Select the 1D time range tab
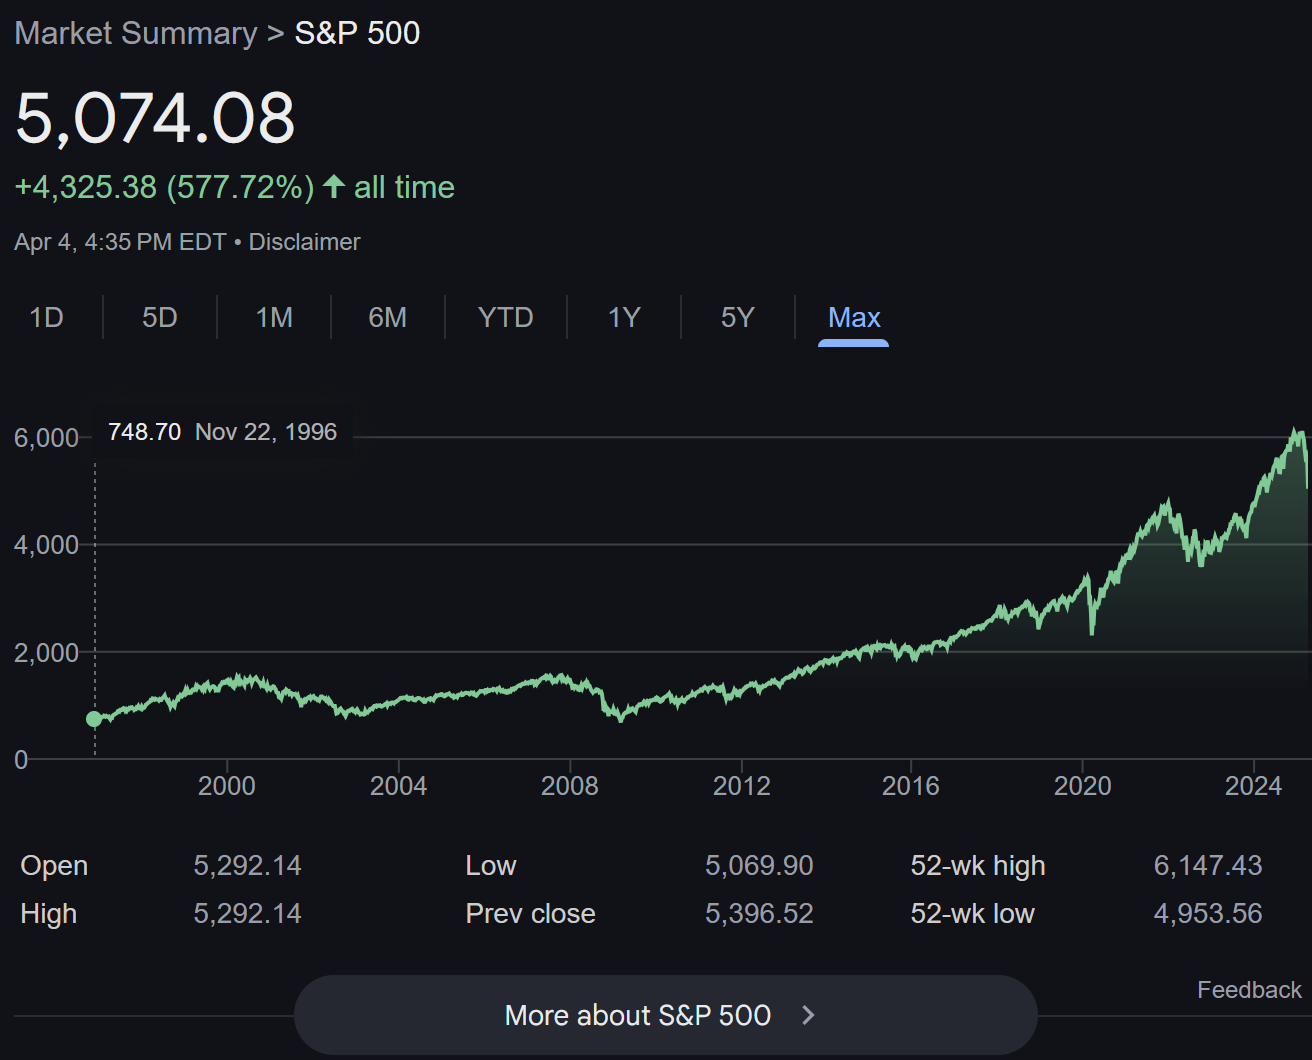This screenshot has width=1312, height=1060. (47, 318)
